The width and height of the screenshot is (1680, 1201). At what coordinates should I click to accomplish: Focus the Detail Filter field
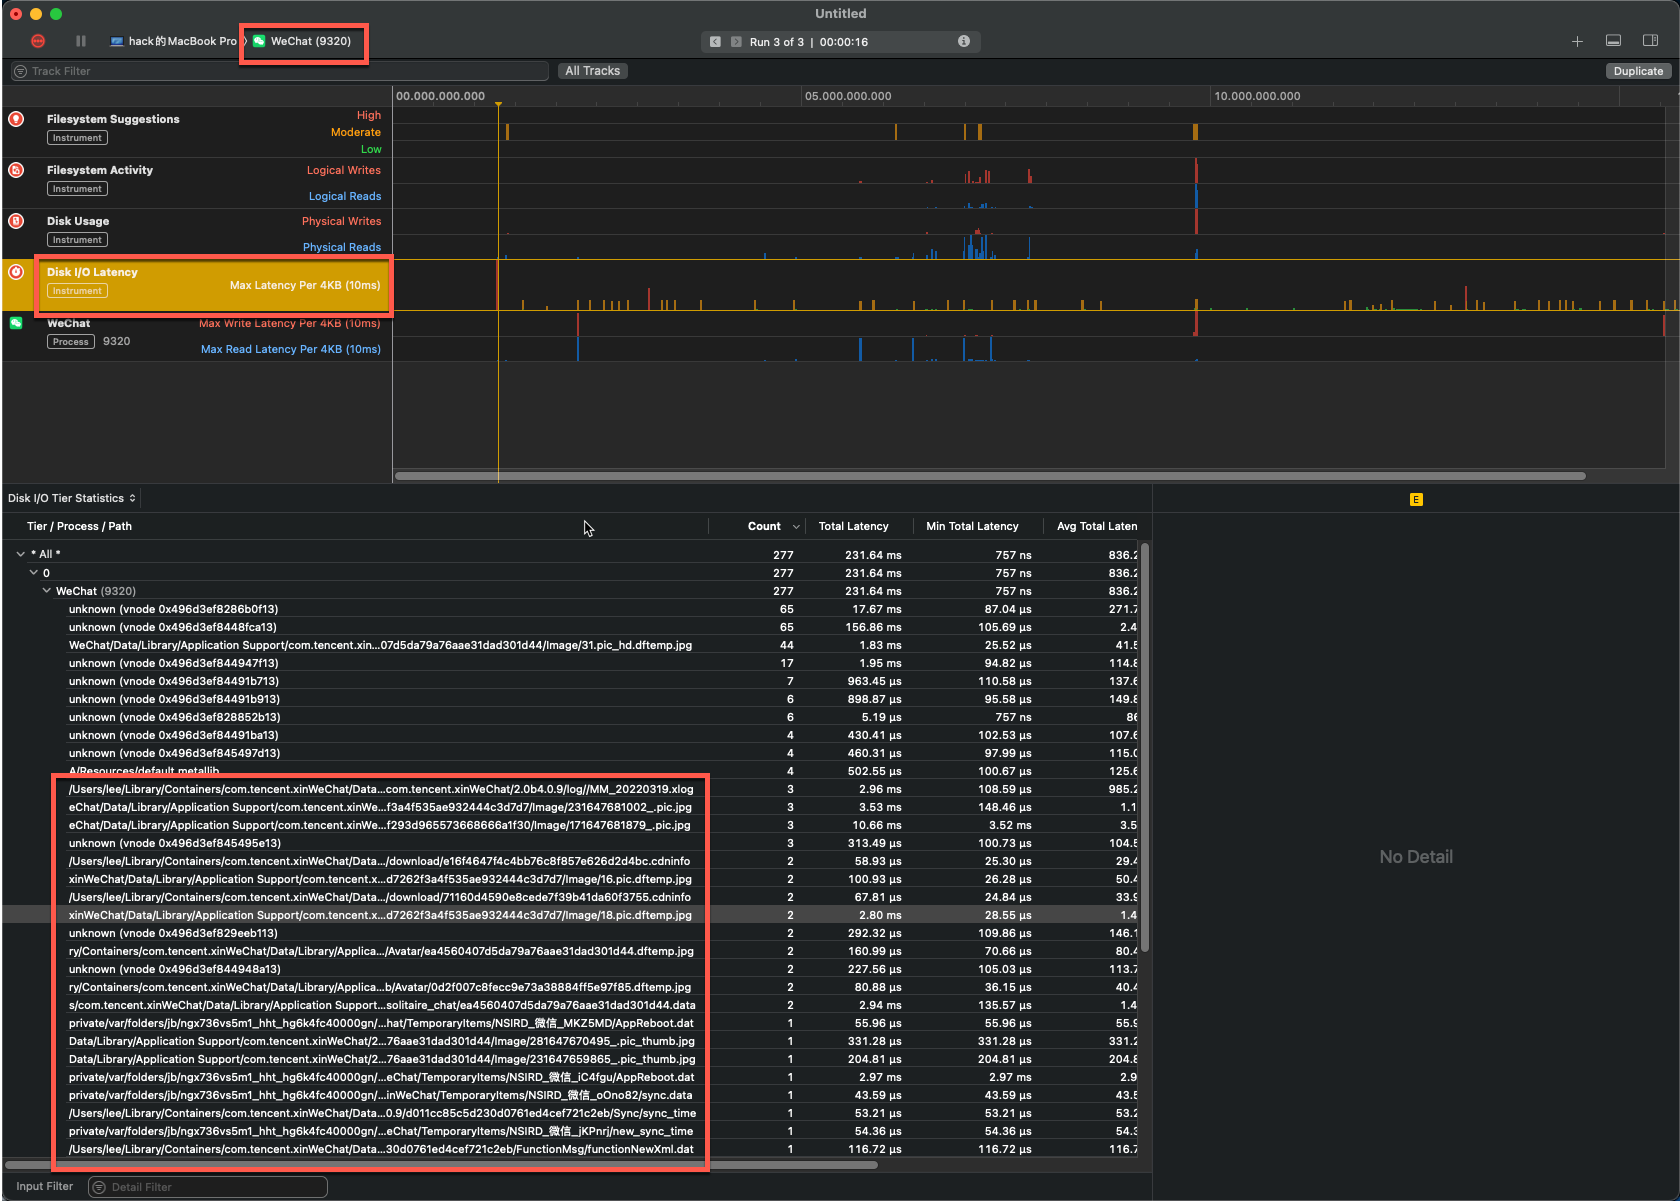coord(208,1187)
